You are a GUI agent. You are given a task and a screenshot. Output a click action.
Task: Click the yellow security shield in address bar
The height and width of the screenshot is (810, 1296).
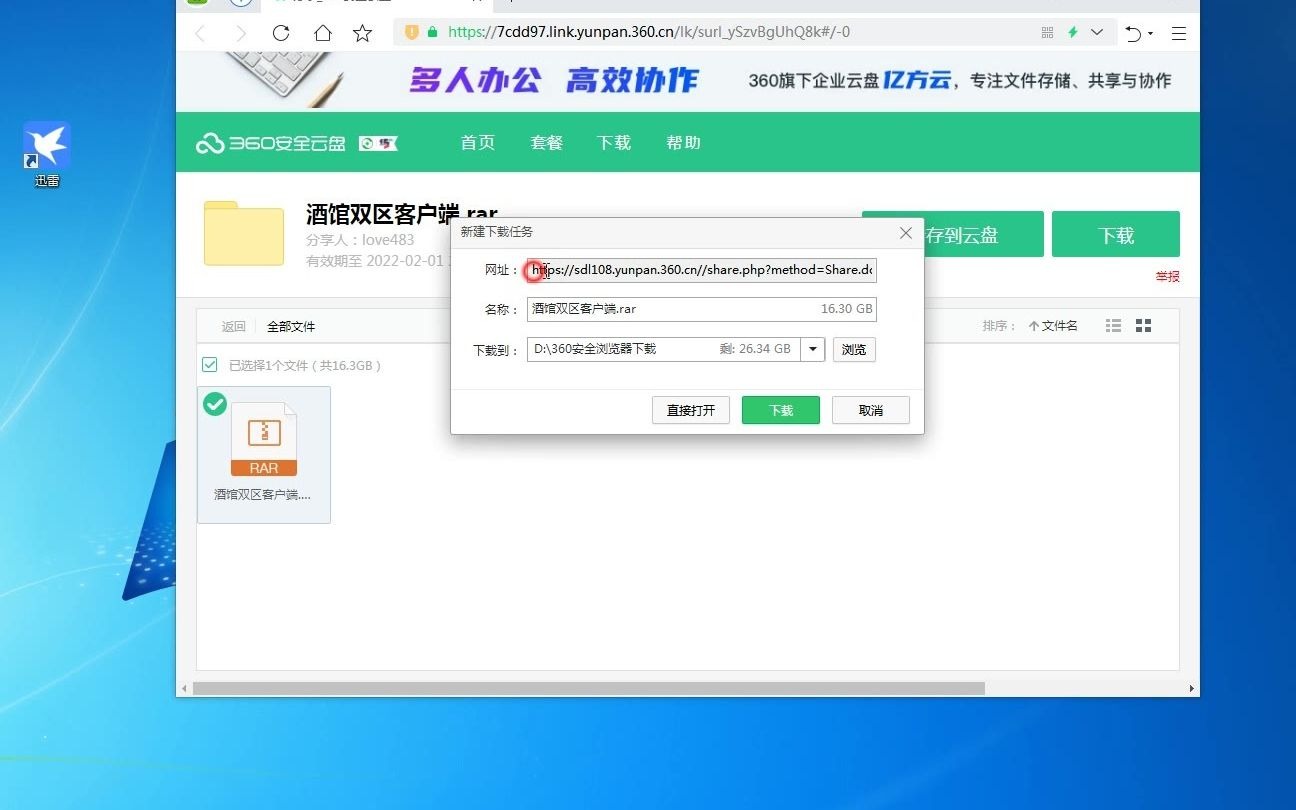(x=411, y=32)
